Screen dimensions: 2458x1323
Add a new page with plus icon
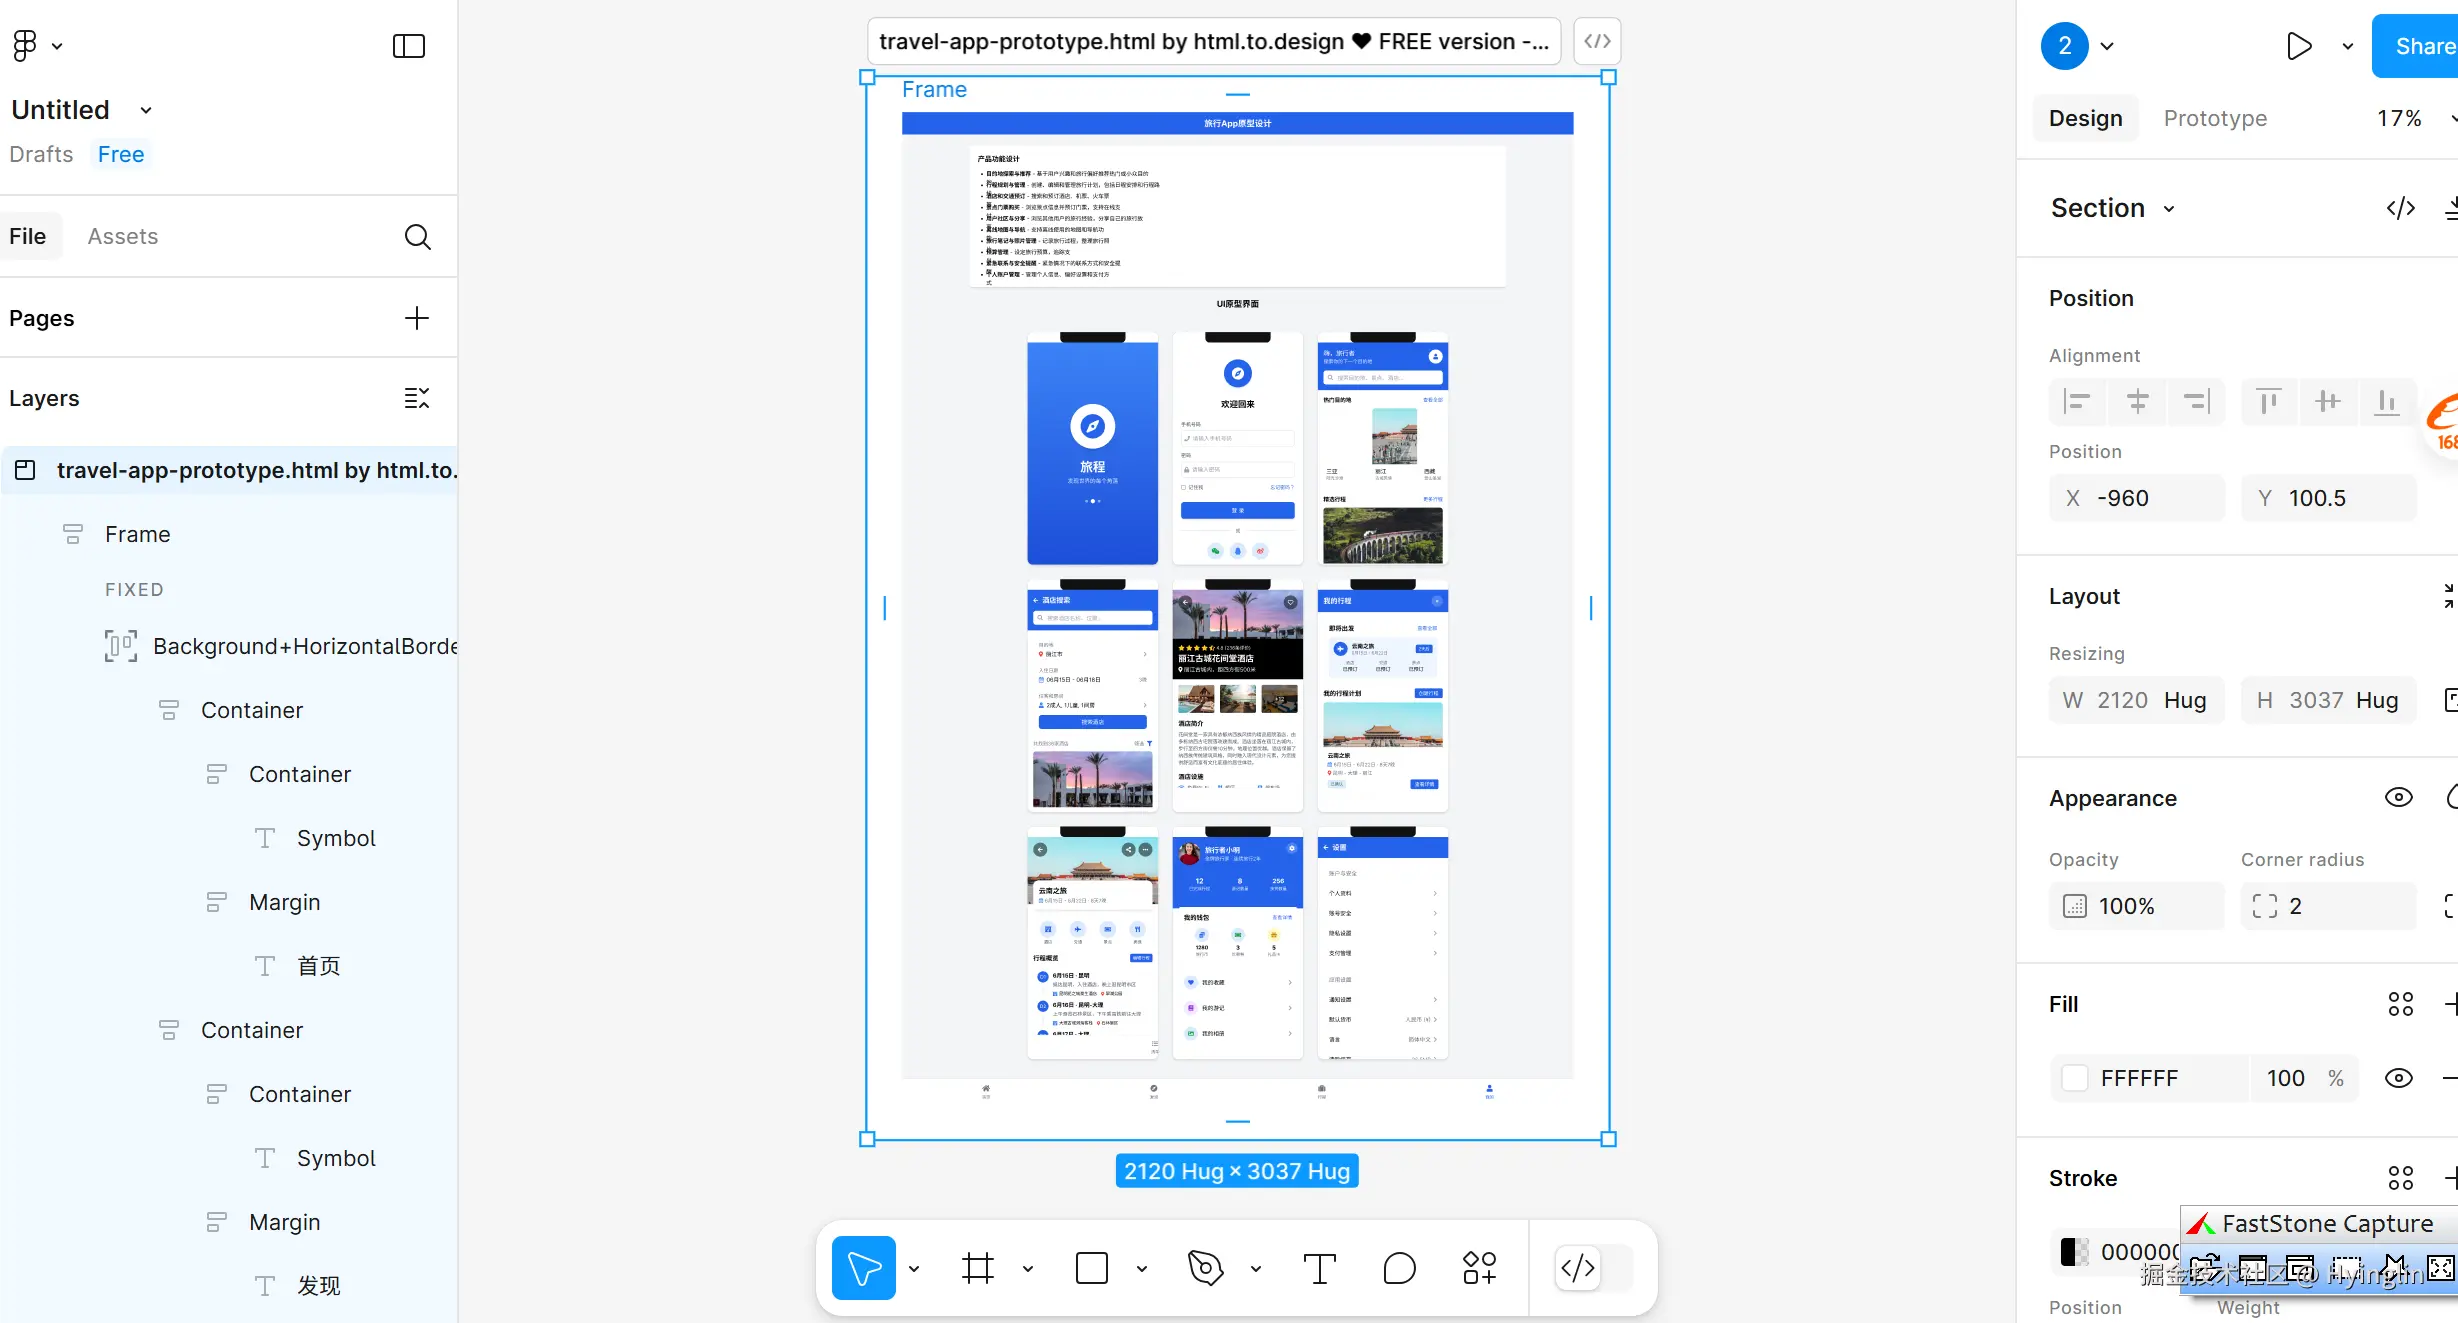(416, 318)
